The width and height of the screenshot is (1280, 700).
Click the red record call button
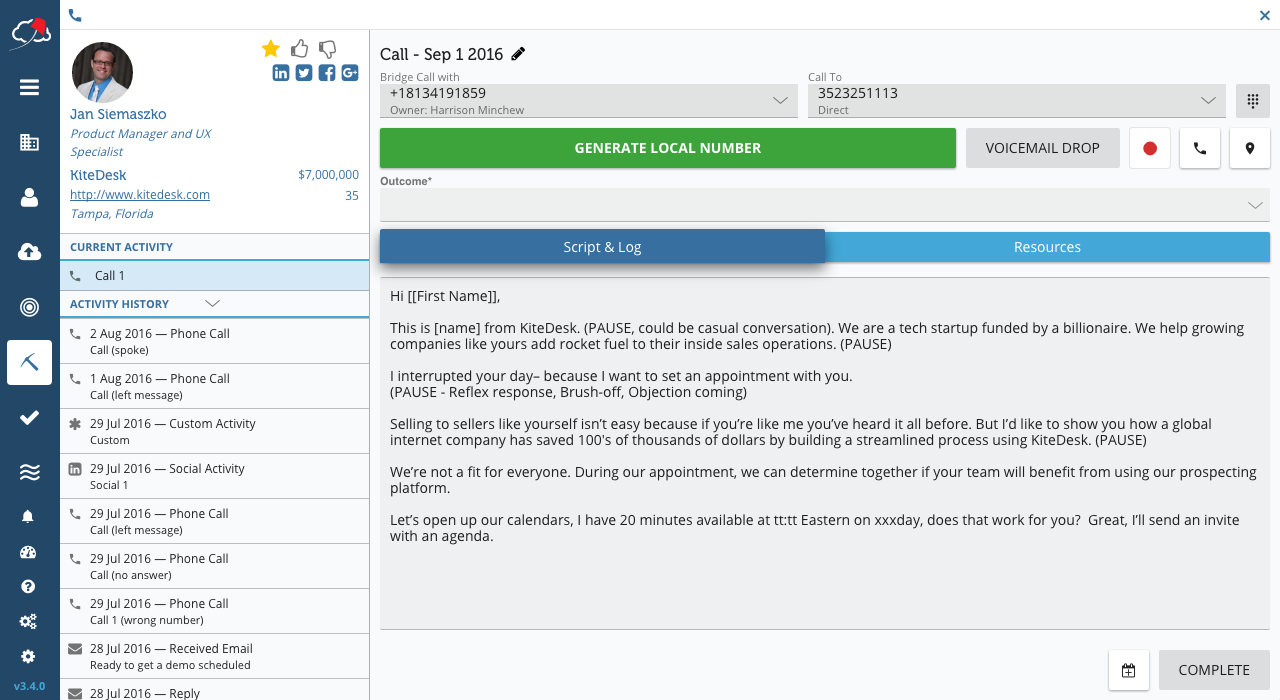(1150, 148)
